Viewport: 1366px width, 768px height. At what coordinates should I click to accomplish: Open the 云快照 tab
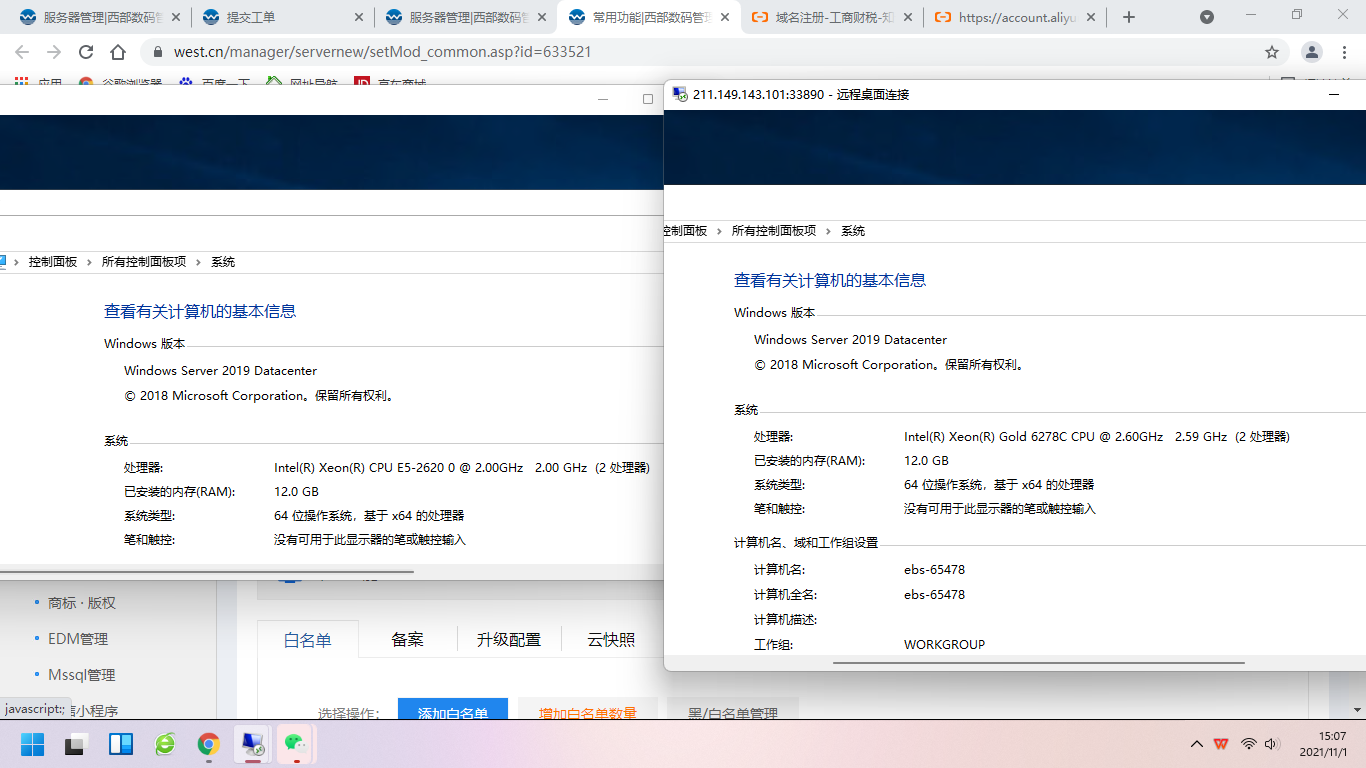point(611,640)
